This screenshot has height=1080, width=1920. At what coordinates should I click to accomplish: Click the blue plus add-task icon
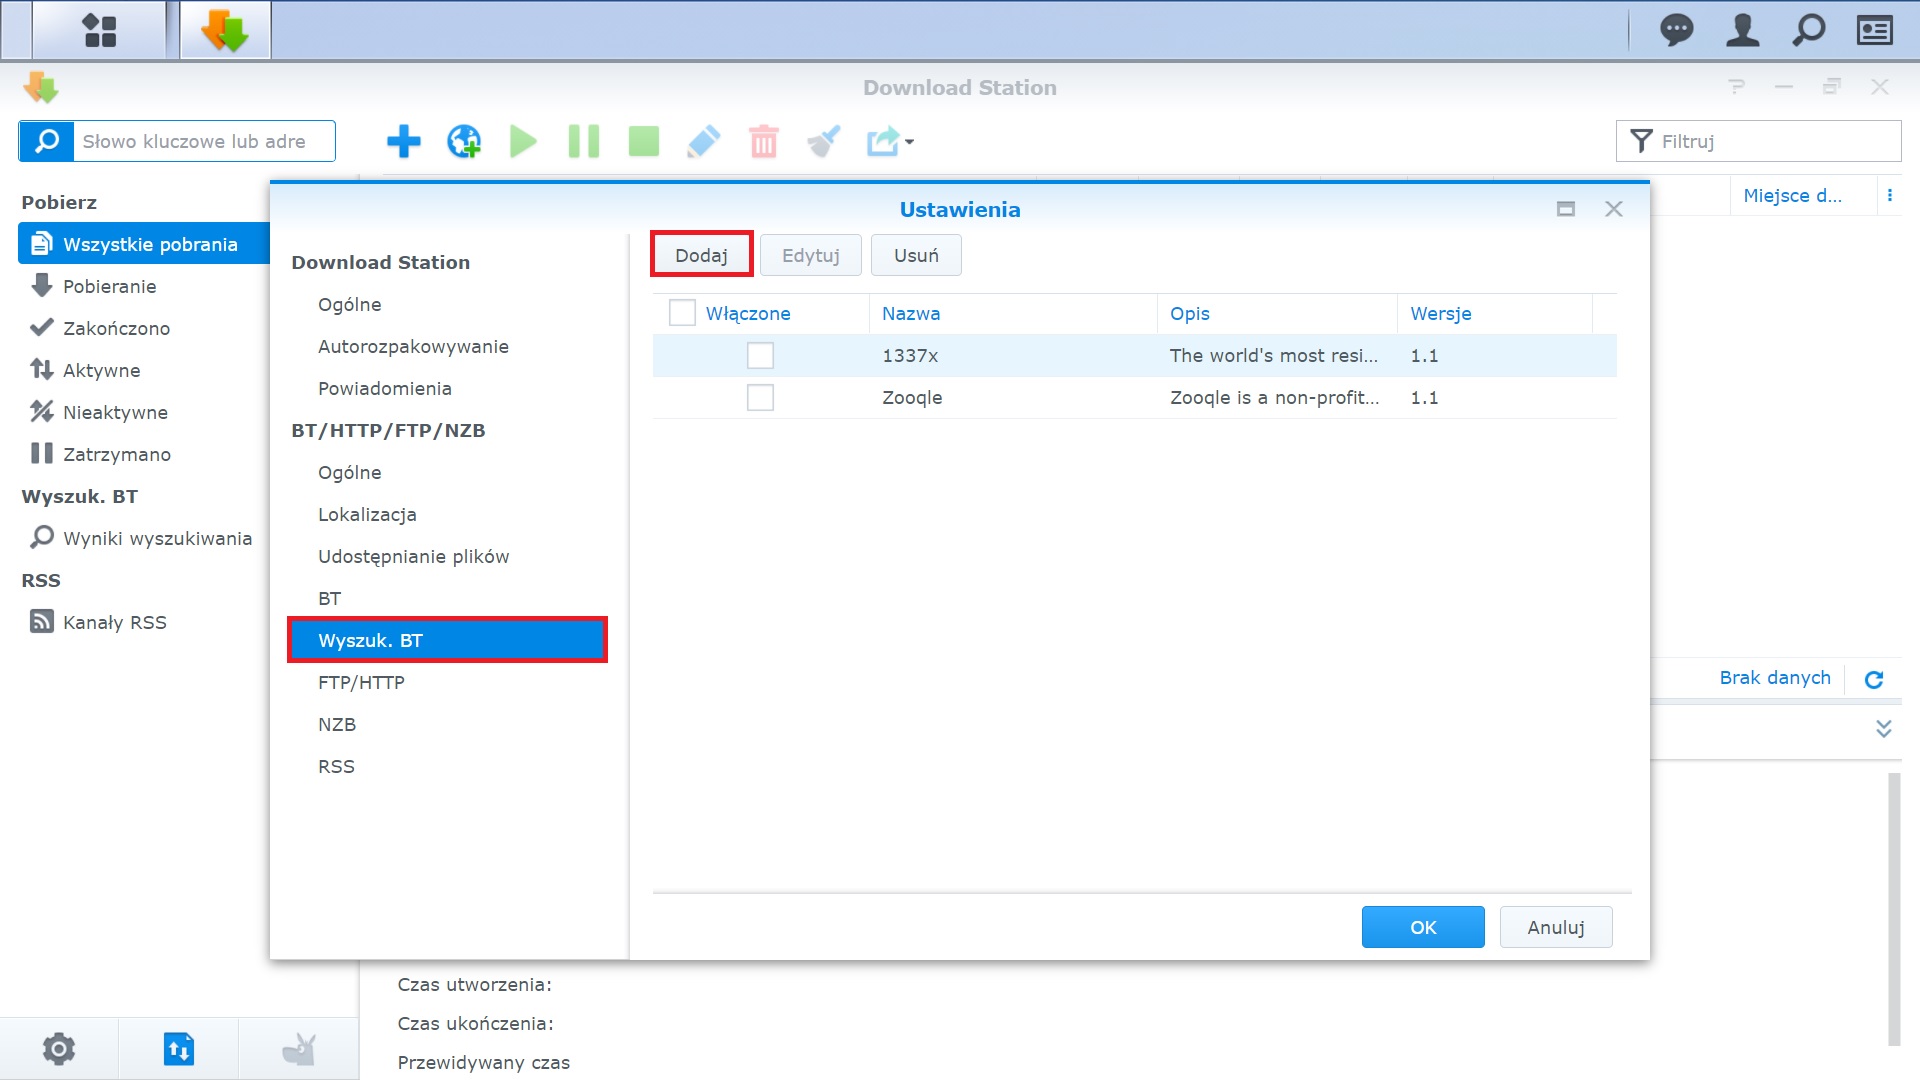[404, 141]
